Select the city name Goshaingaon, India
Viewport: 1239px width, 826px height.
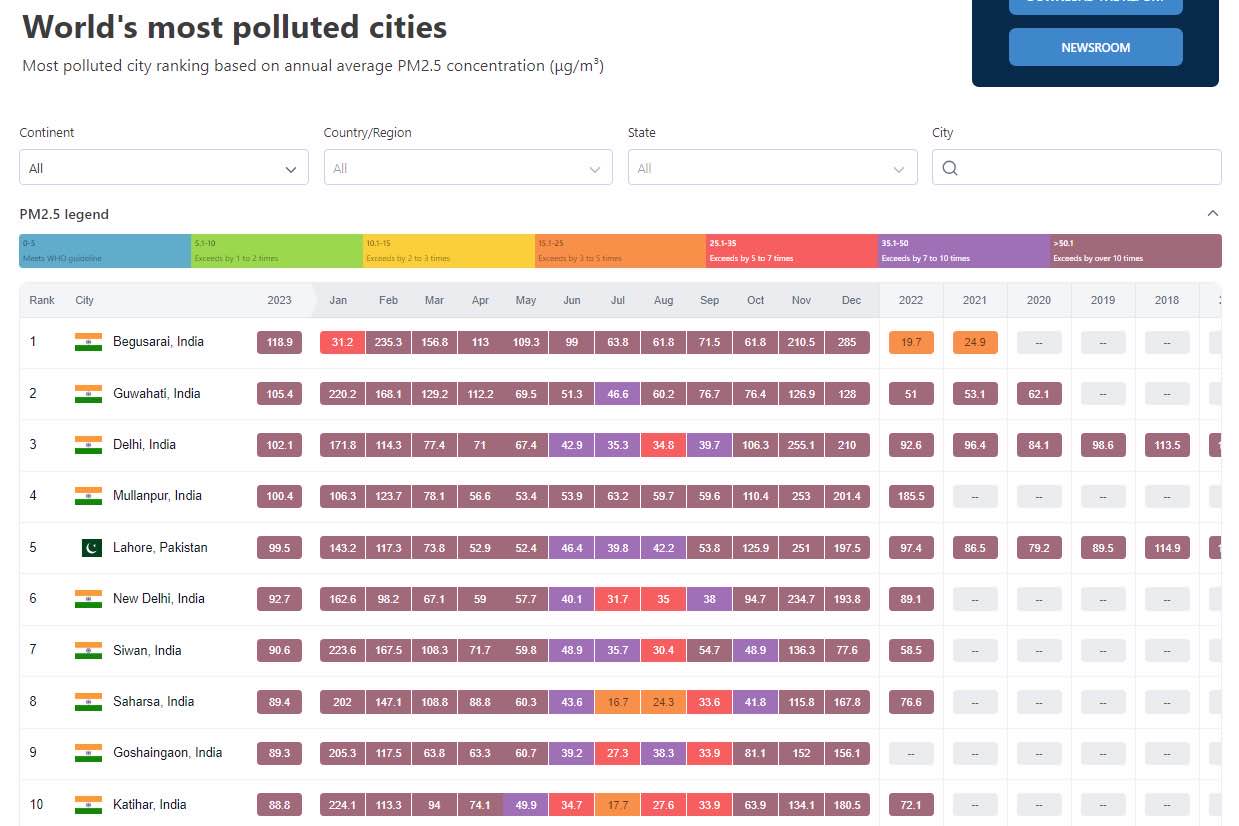[168, 753]
